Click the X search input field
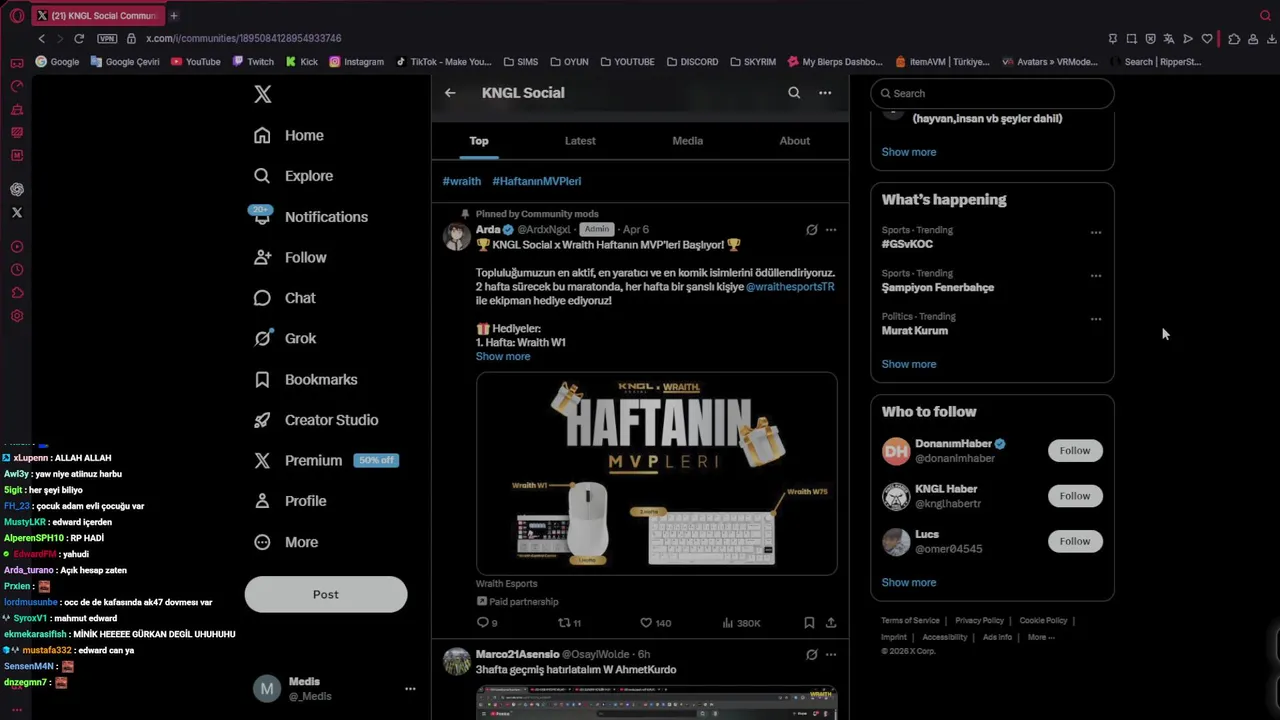Image resolution: width=1280 pixels, height=720 pixels. pos(992,93)
